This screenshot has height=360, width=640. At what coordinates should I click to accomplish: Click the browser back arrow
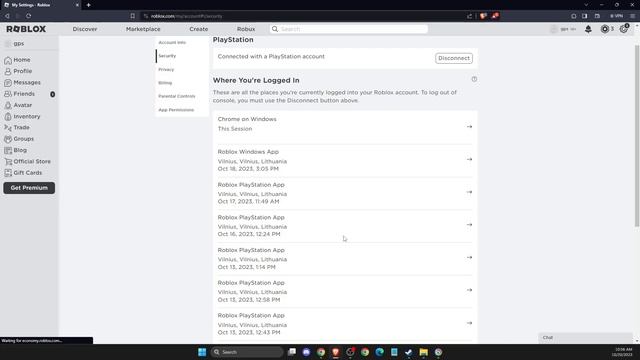(x=7, y=16)
